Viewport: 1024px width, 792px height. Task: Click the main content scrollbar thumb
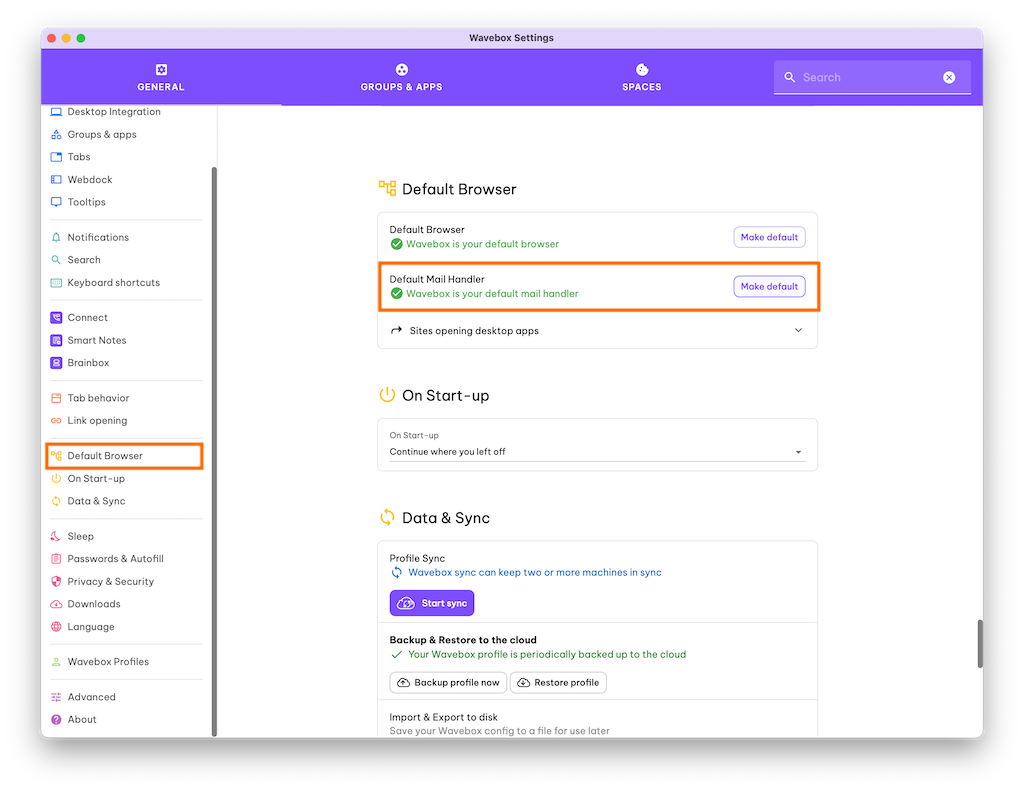coord(980,644)
